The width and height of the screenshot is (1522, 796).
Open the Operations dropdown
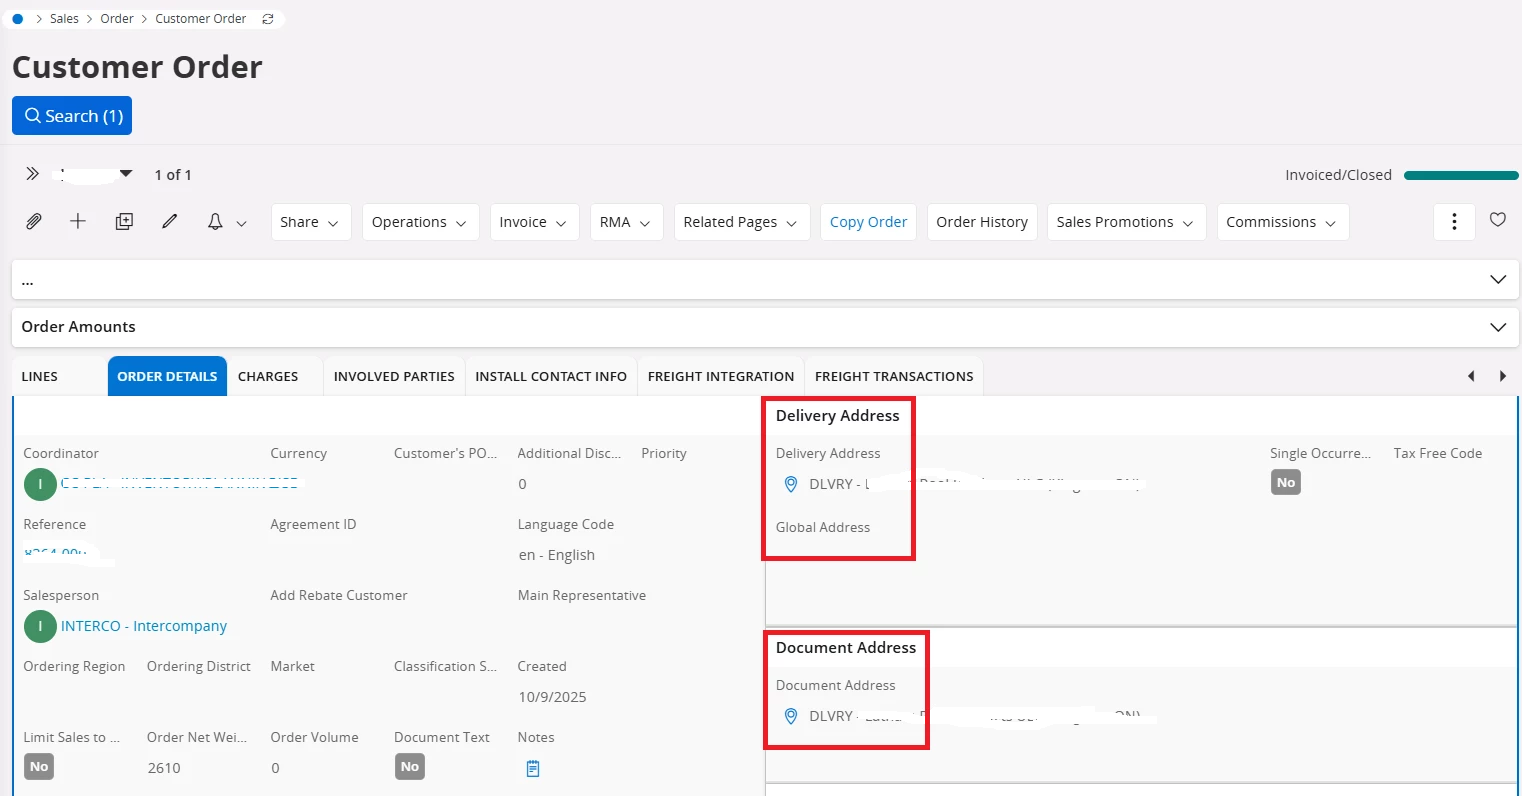click(420, 222)
